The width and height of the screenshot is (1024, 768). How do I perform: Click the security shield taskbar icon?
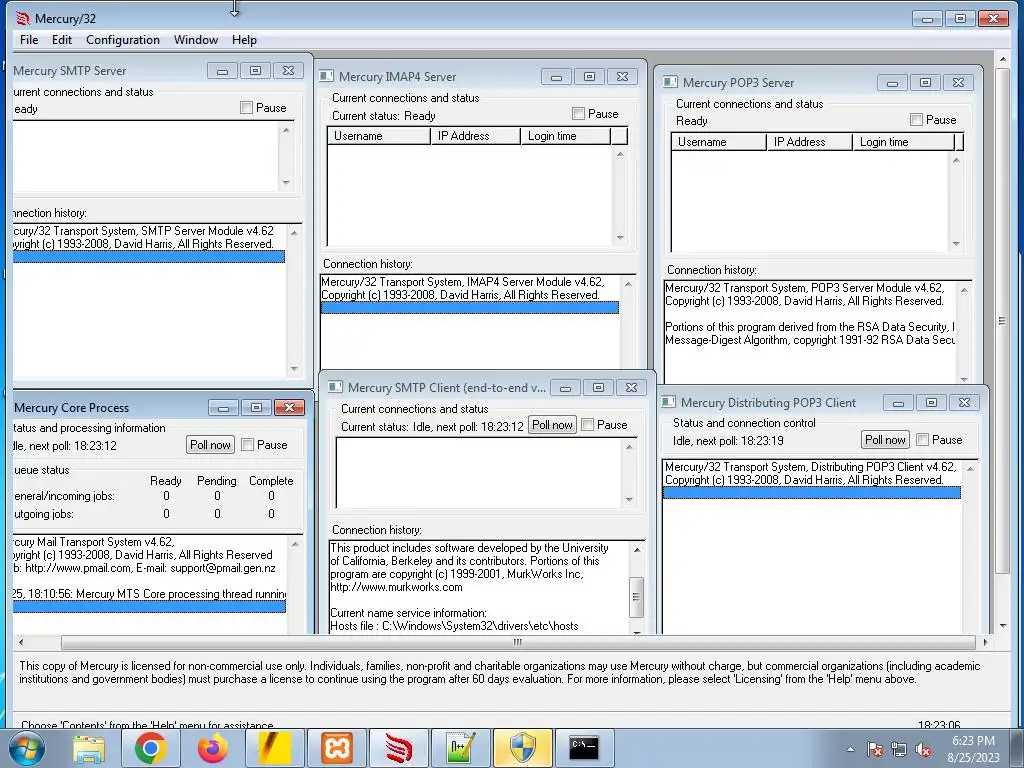pyautogui.click(x=522, y=748)
